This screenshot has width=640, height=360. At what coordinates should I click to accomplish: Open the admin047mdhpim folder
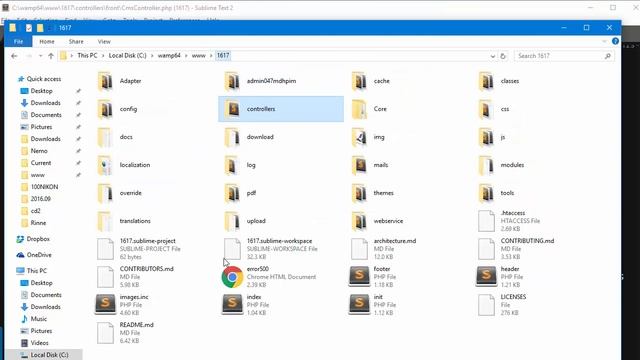coord(260,81)
